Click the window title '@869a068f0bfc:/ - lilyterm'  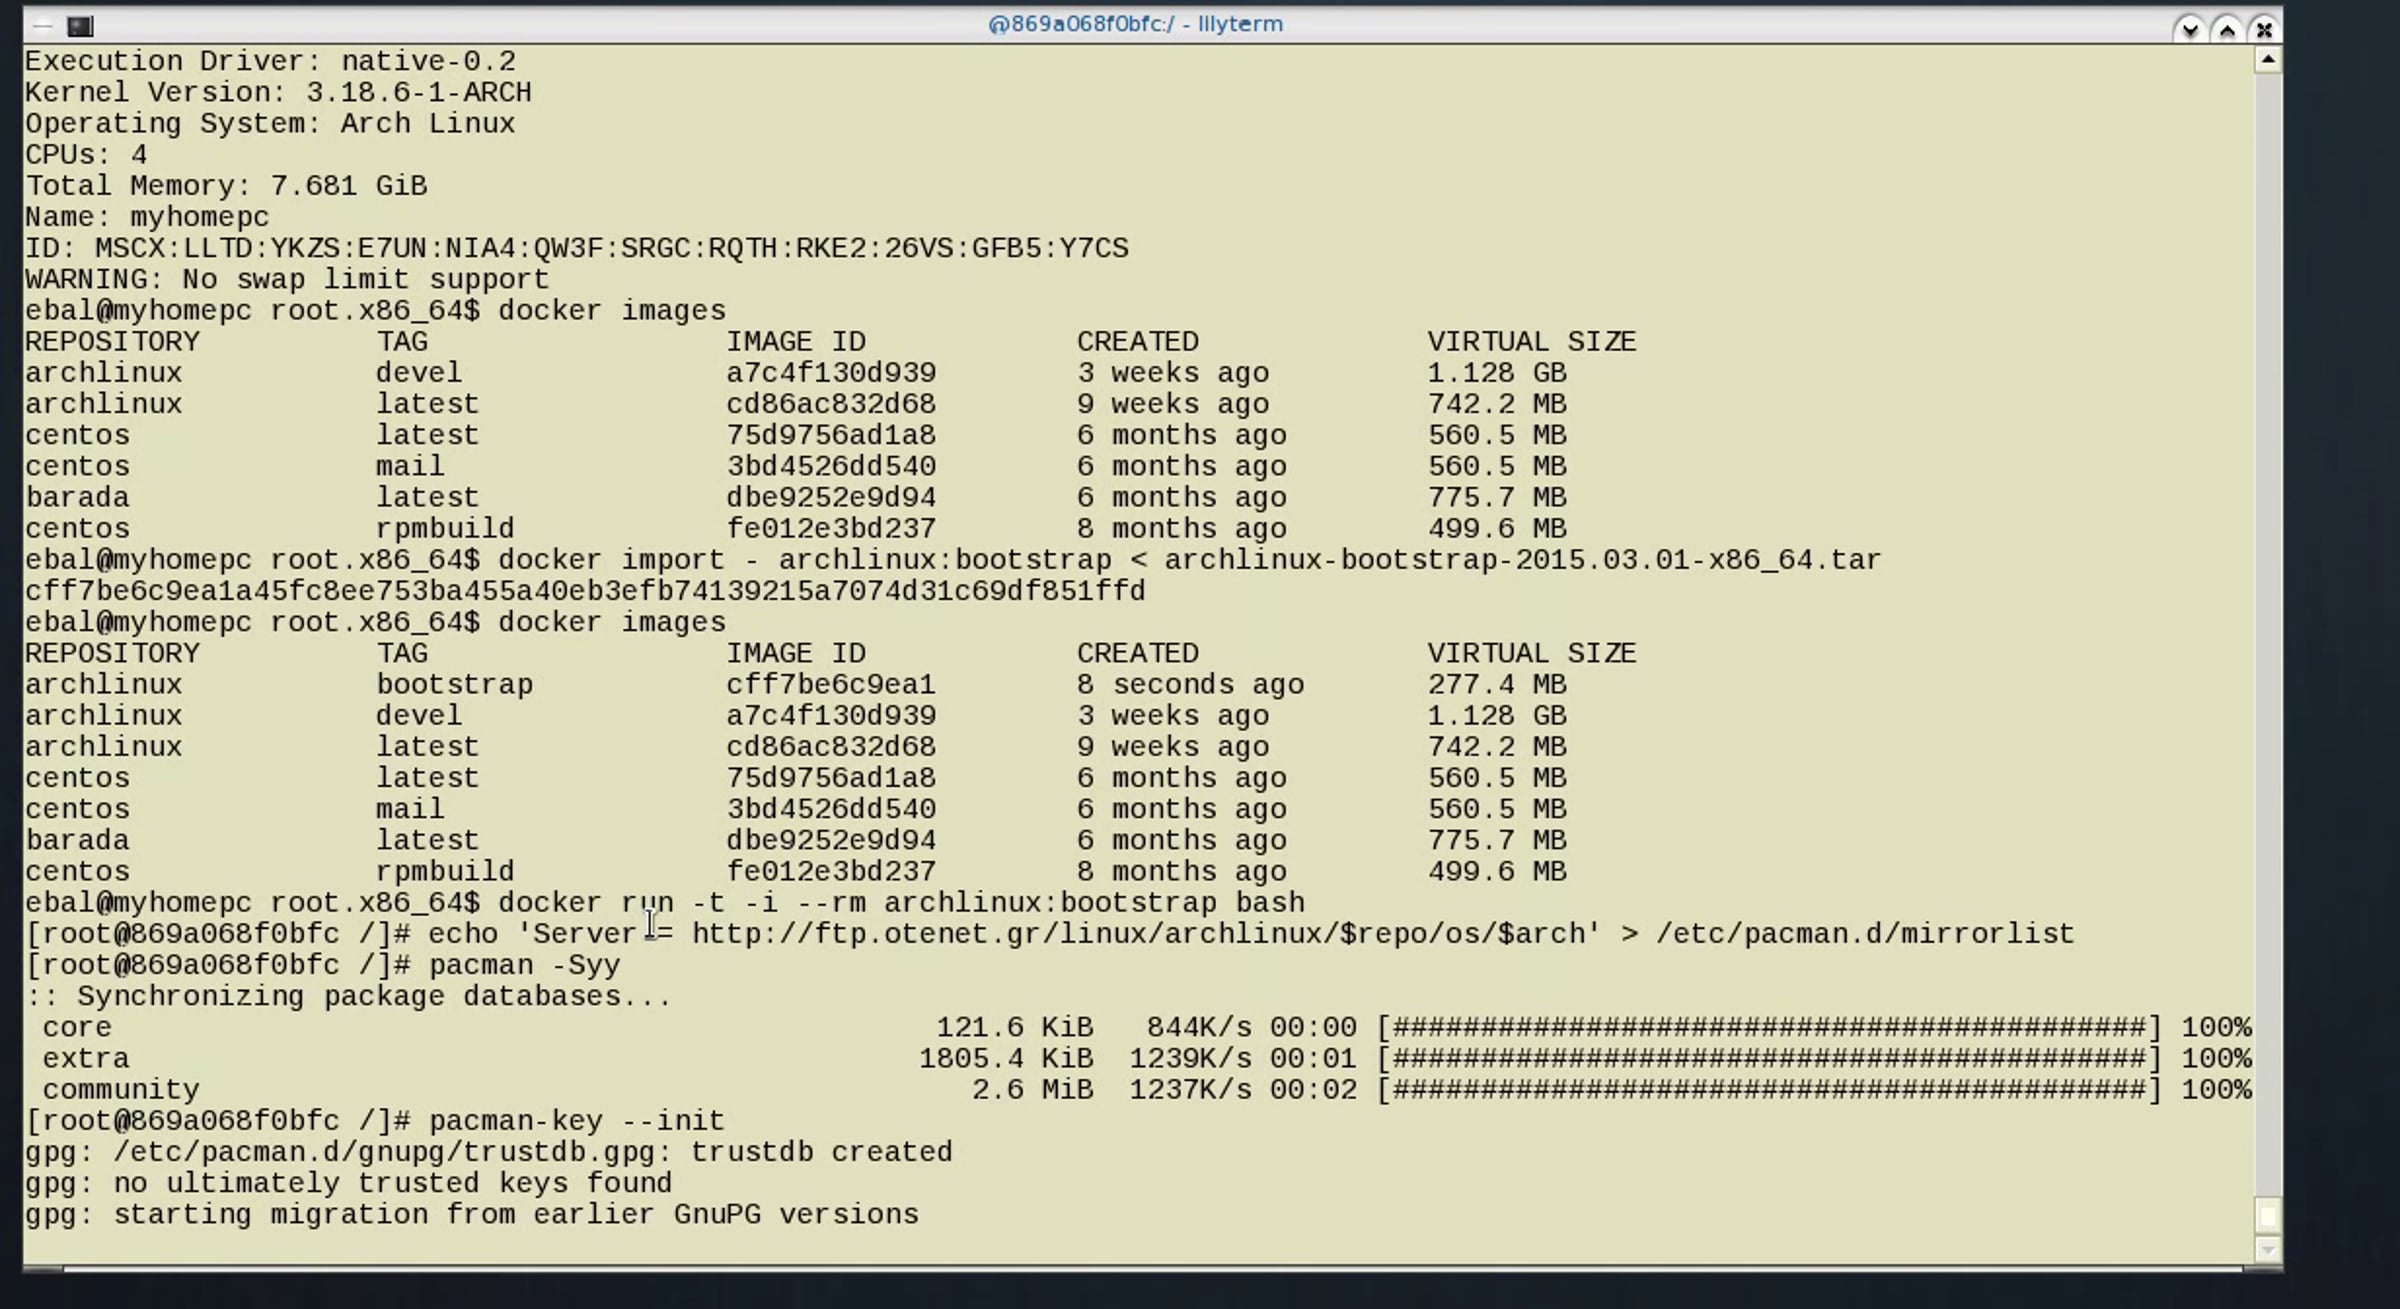(x=1135, y=24)
